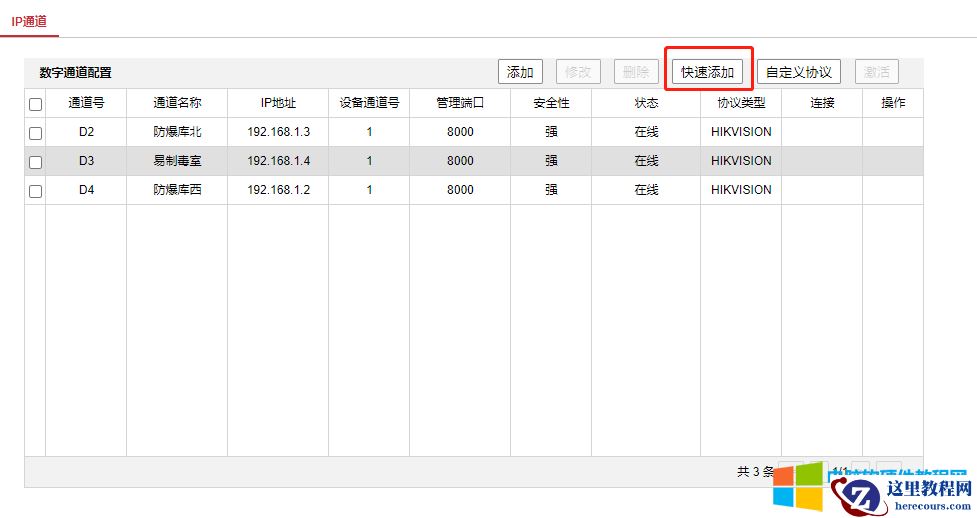Image resolution: width=977 pixels, height=518 pixels.
Task: Switch to the IP通道 tab
Action: pos(29,20)
